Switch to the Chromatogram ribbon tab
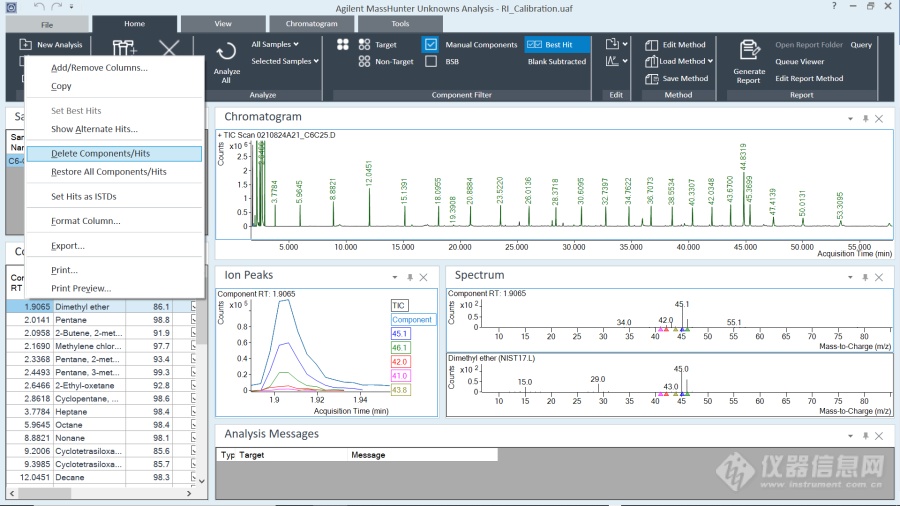This screenshot has height=506, width=900. (311, 24)
